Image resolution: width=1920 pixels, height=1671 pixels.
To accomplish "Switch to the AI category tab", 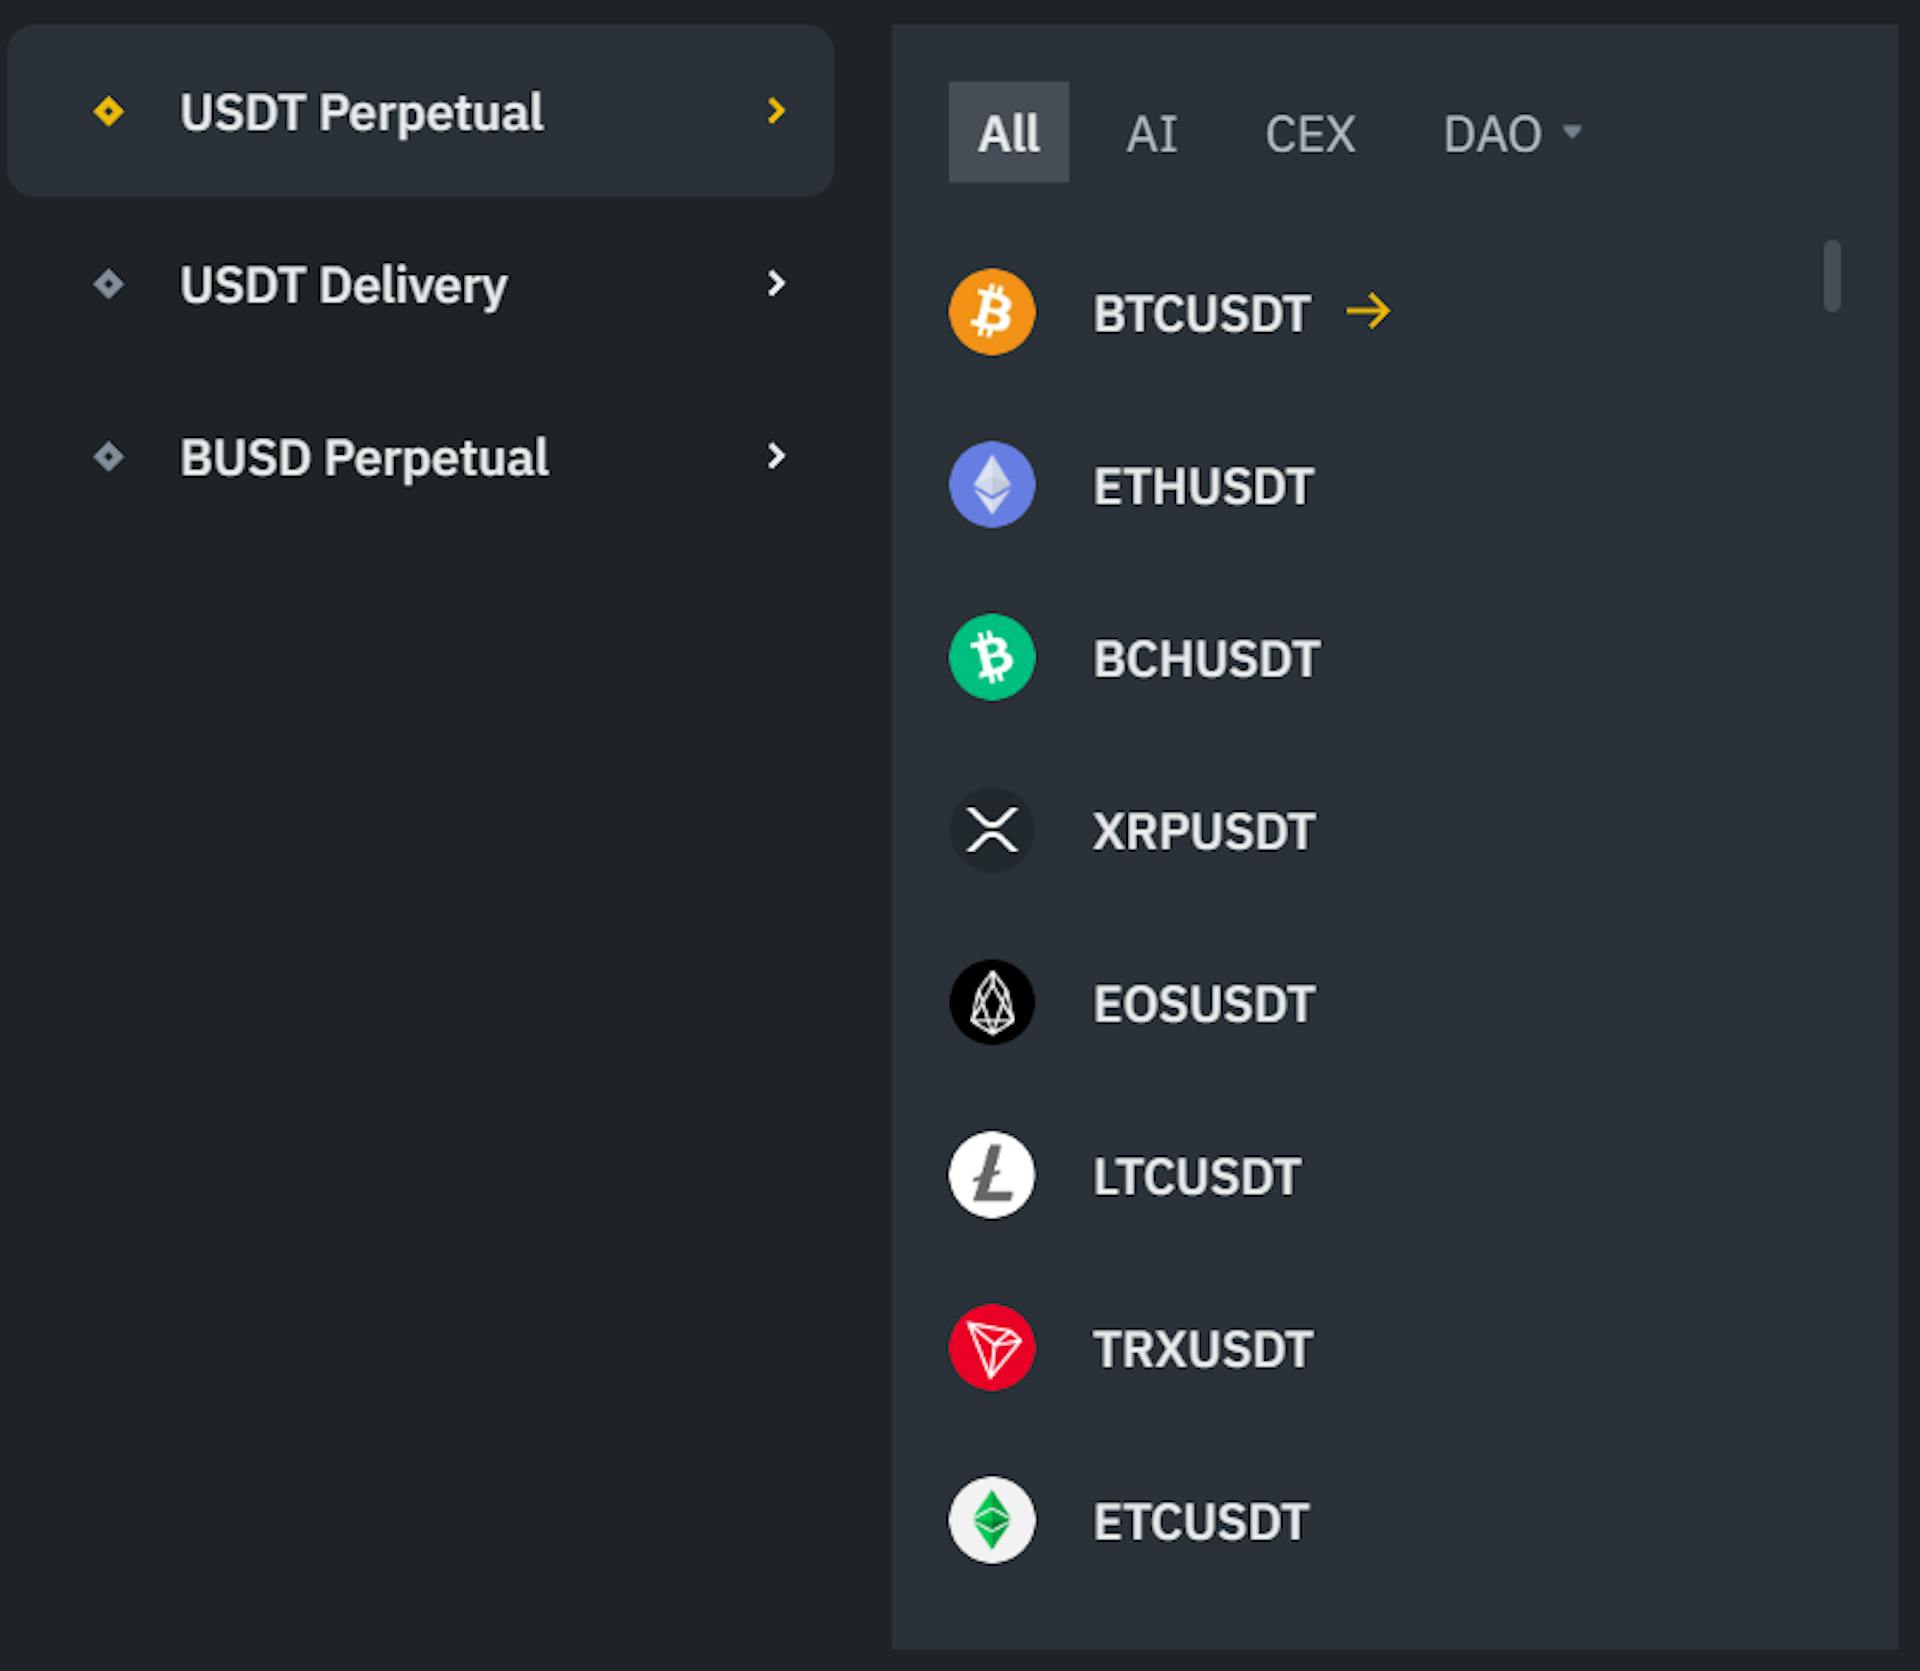I will pyautogui.click(x=1151, y=133).
